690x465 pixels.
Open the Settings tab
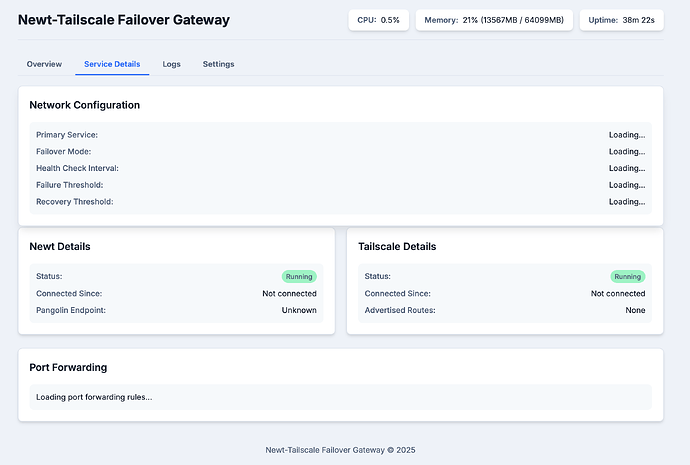pos(218,64)
